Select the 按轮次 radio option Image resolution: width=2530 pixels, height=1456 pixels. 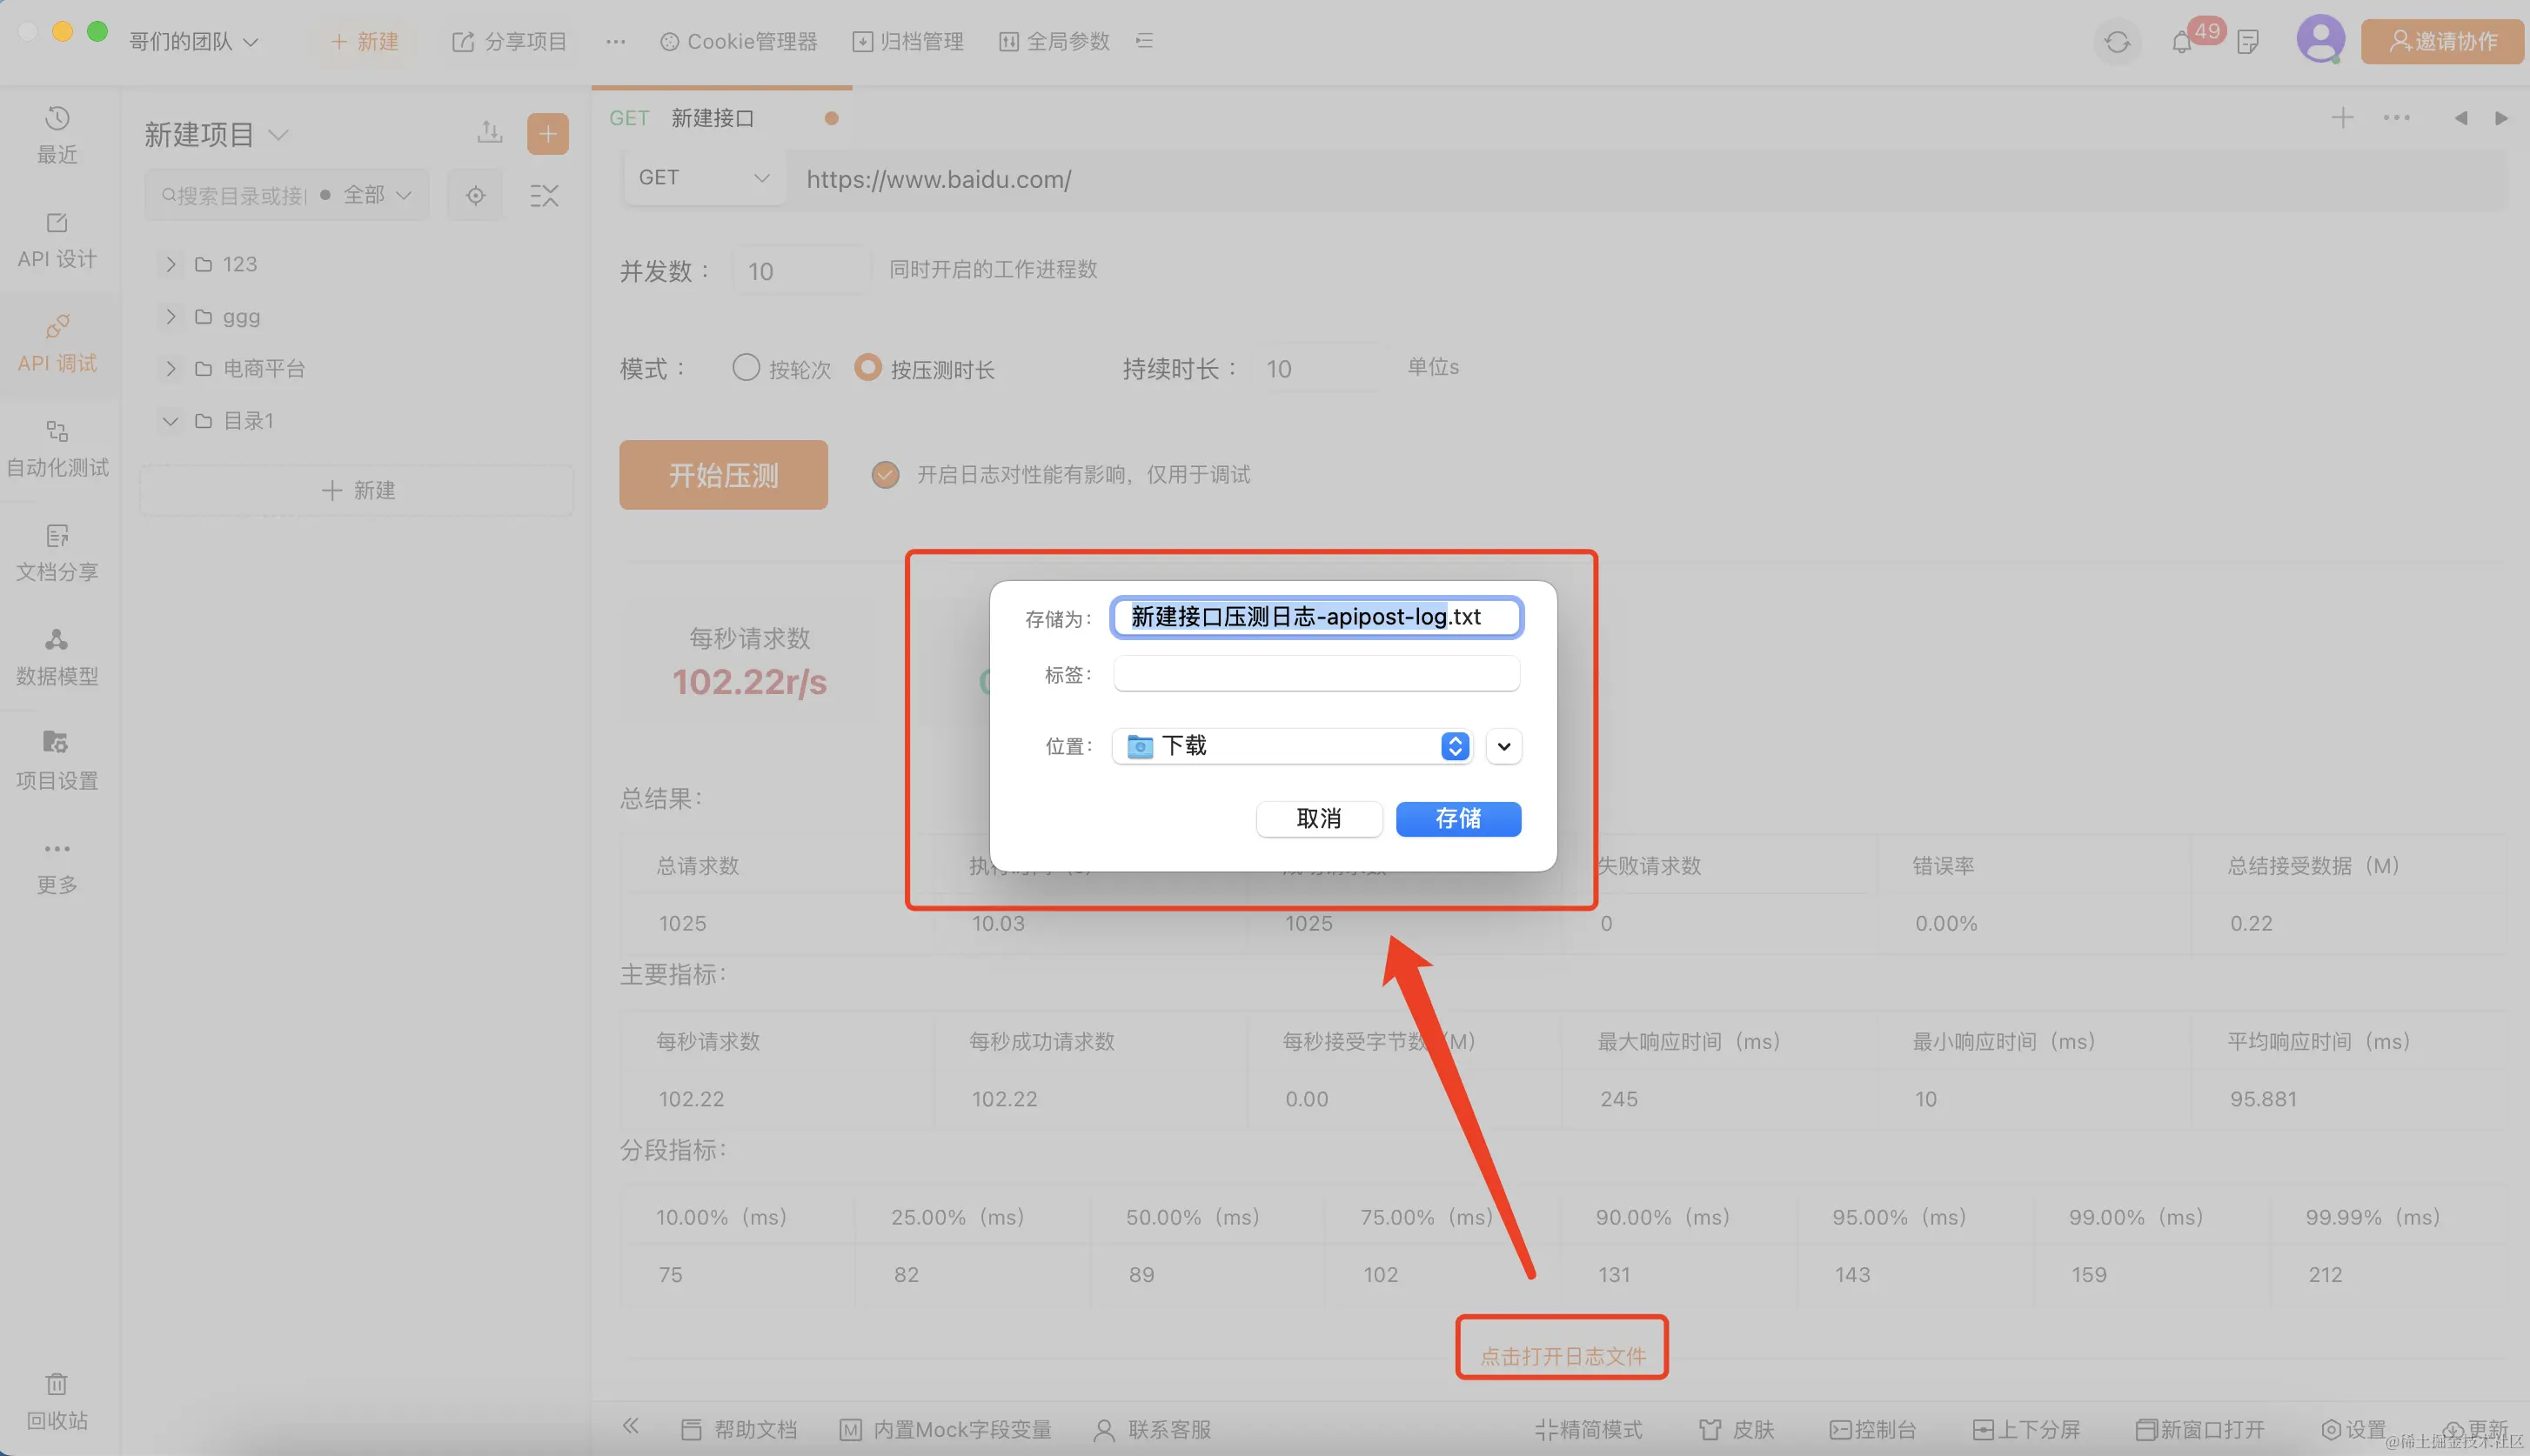[746, 367]
